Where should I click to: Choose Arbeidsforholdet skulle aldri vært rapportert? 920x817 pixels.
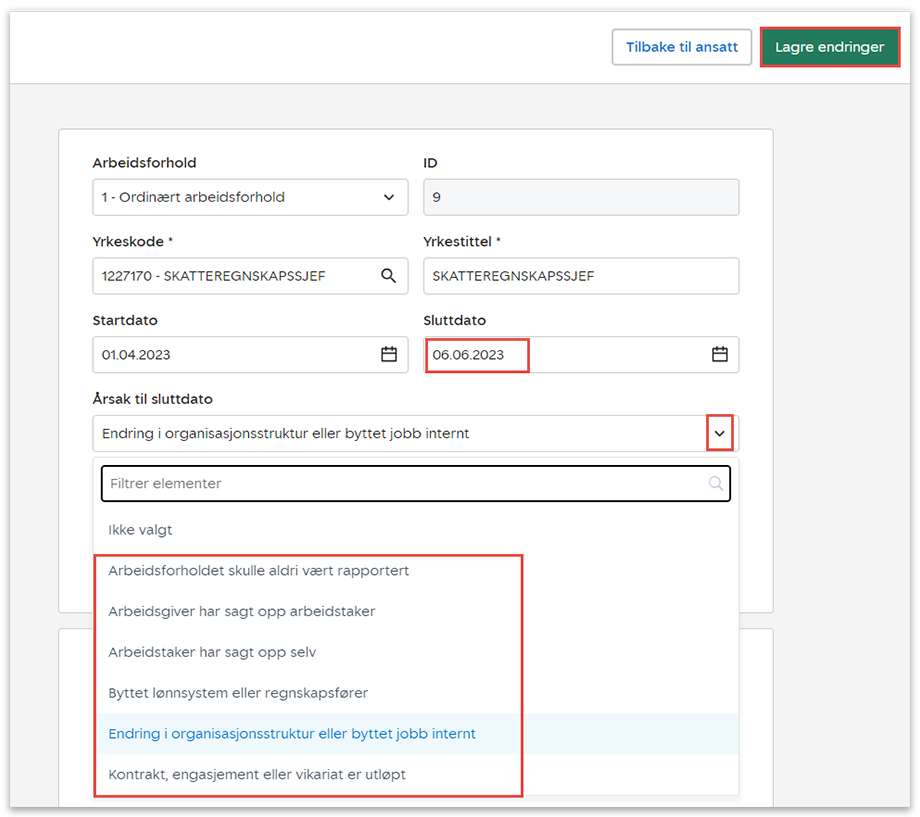pos(259,571)
